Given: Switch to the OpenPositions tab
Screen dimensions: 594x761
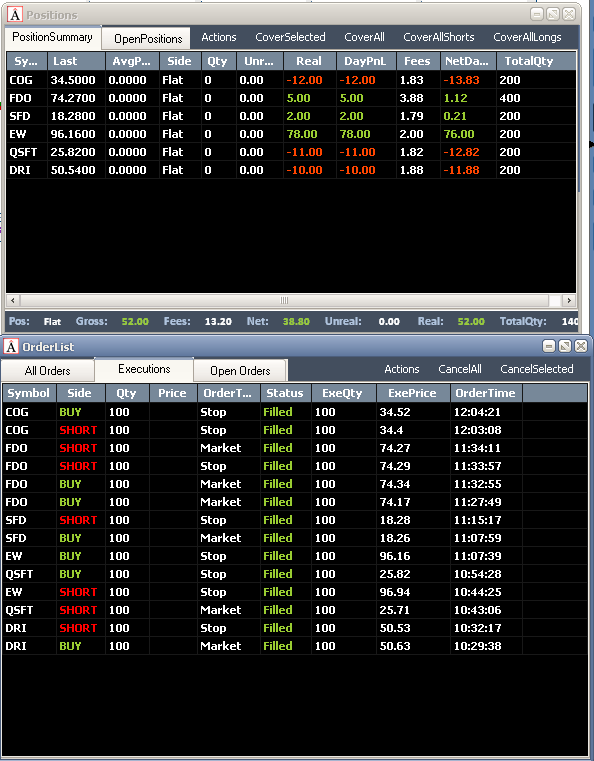Looking at the screenshot, I should [146, 39].
